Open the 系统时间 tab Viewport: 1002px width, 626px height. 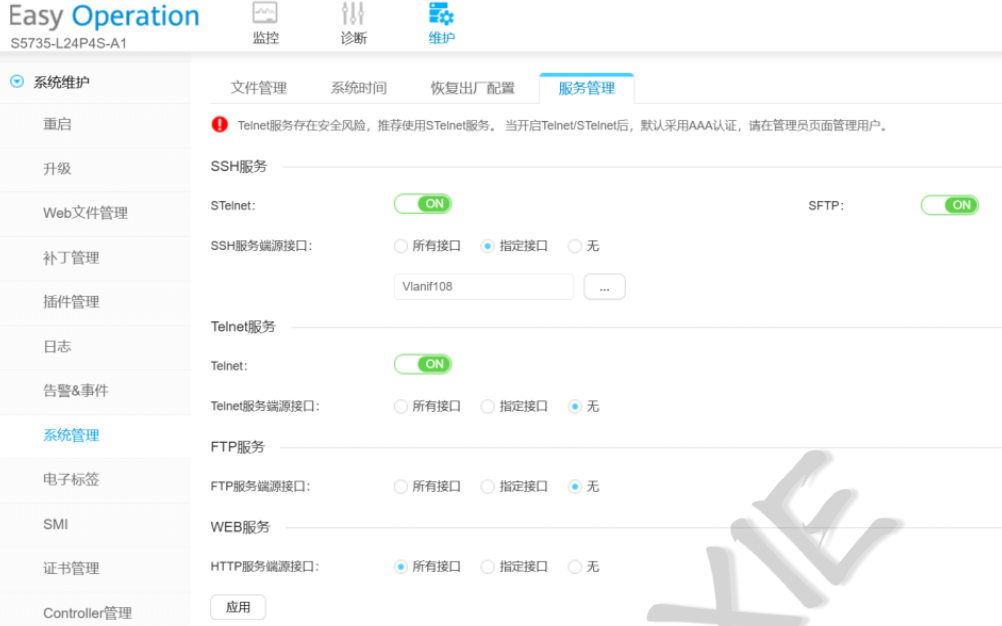(358, 88)
